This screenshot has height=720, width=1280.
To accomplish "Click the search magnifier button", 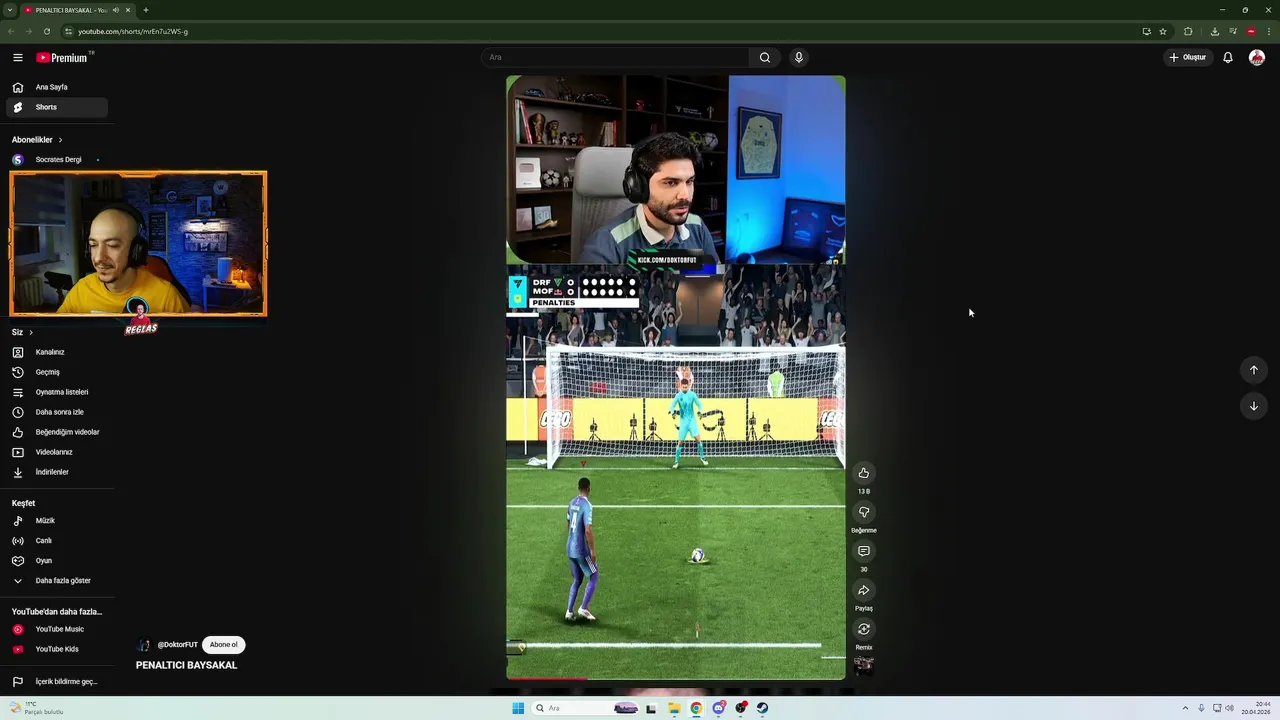I will (765, 57).
